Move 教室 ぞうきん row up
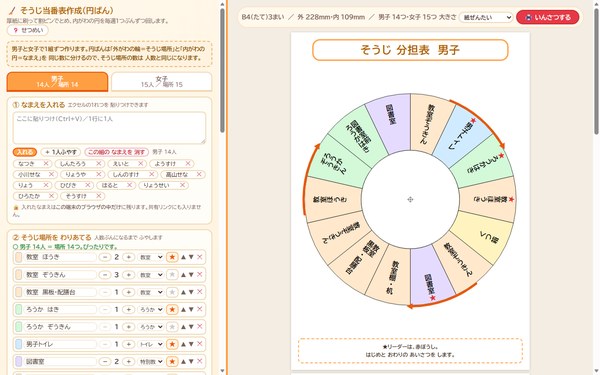The height and width of the screenshot is (375, 600). pos(183,274)
